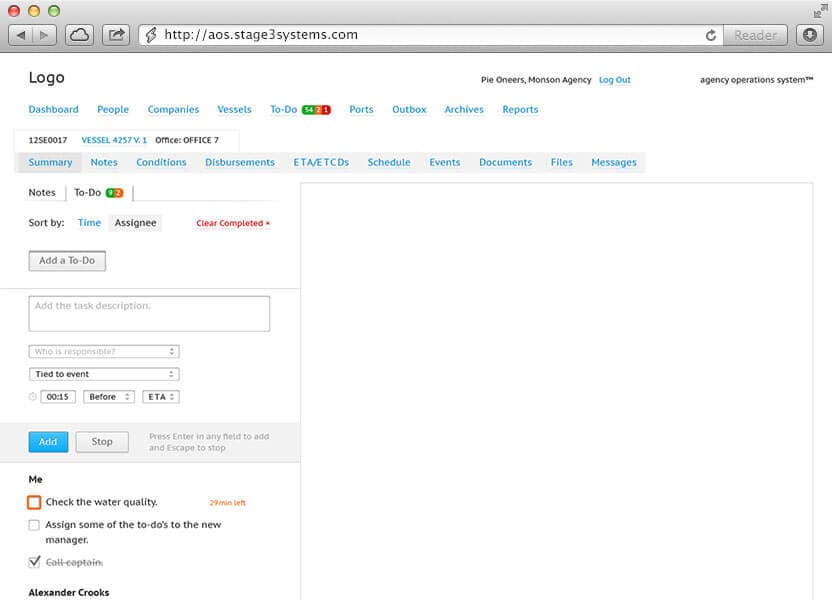The image size is (832, 600).
Task: Click the Log Out link
Action: 615,80
